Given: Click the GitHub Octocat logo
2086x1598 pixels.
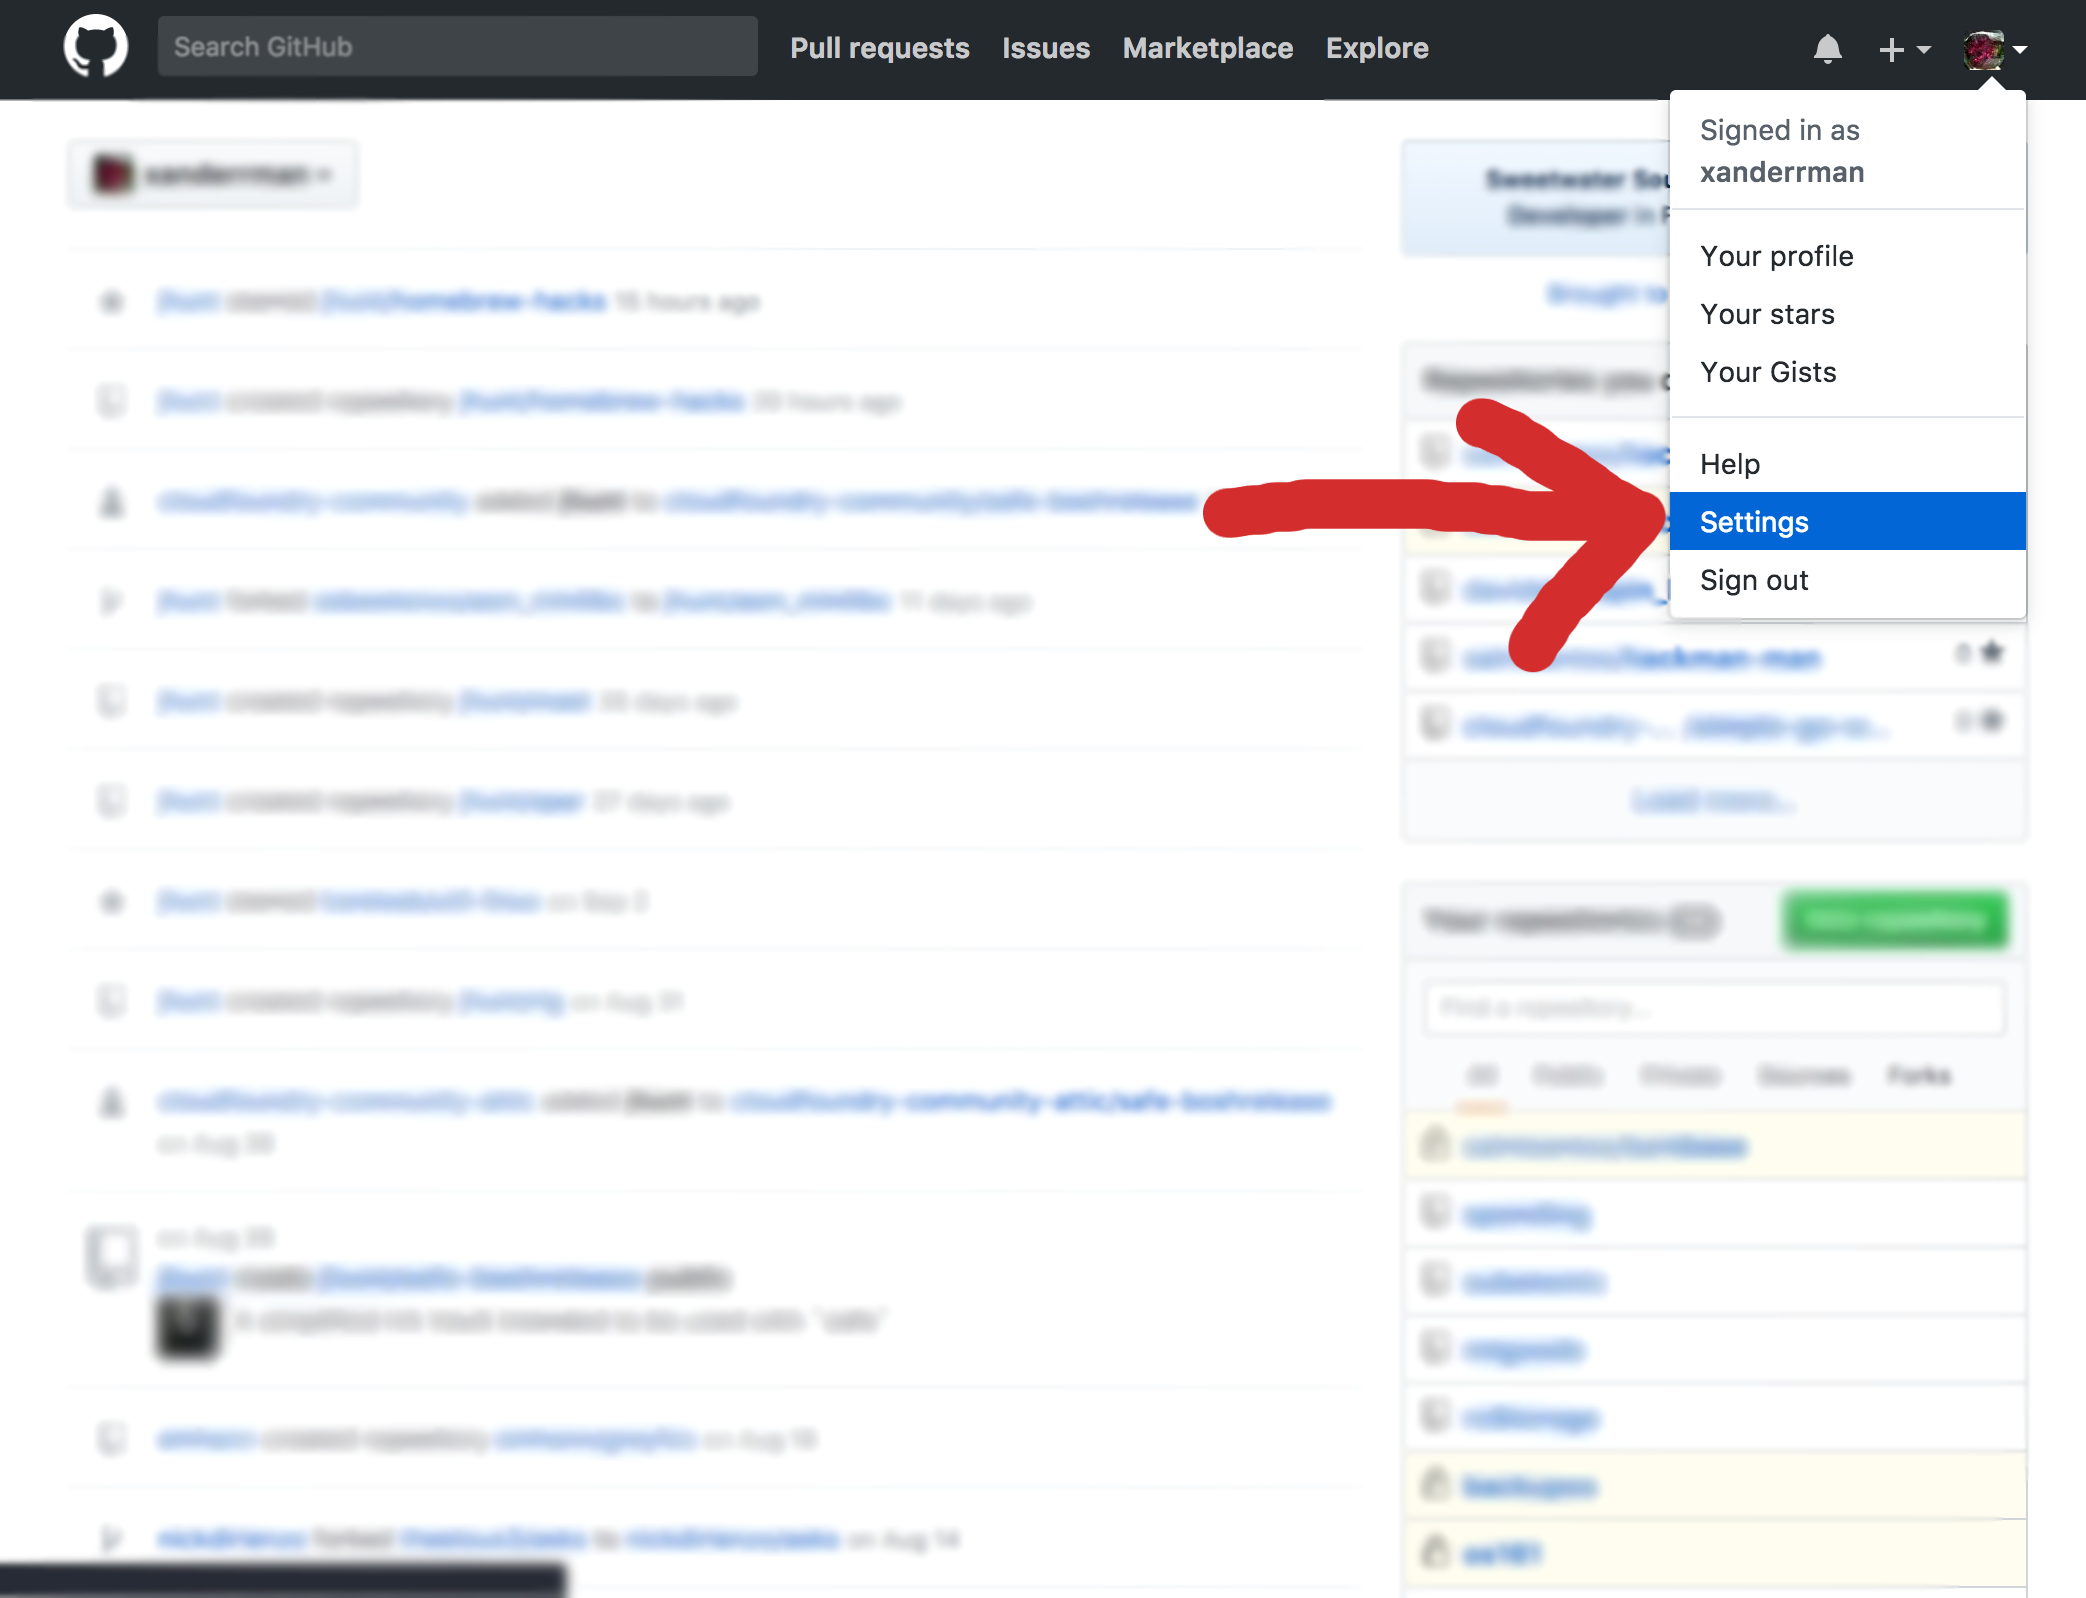Looking at the screenshot, I should click(x=95, y=47).
